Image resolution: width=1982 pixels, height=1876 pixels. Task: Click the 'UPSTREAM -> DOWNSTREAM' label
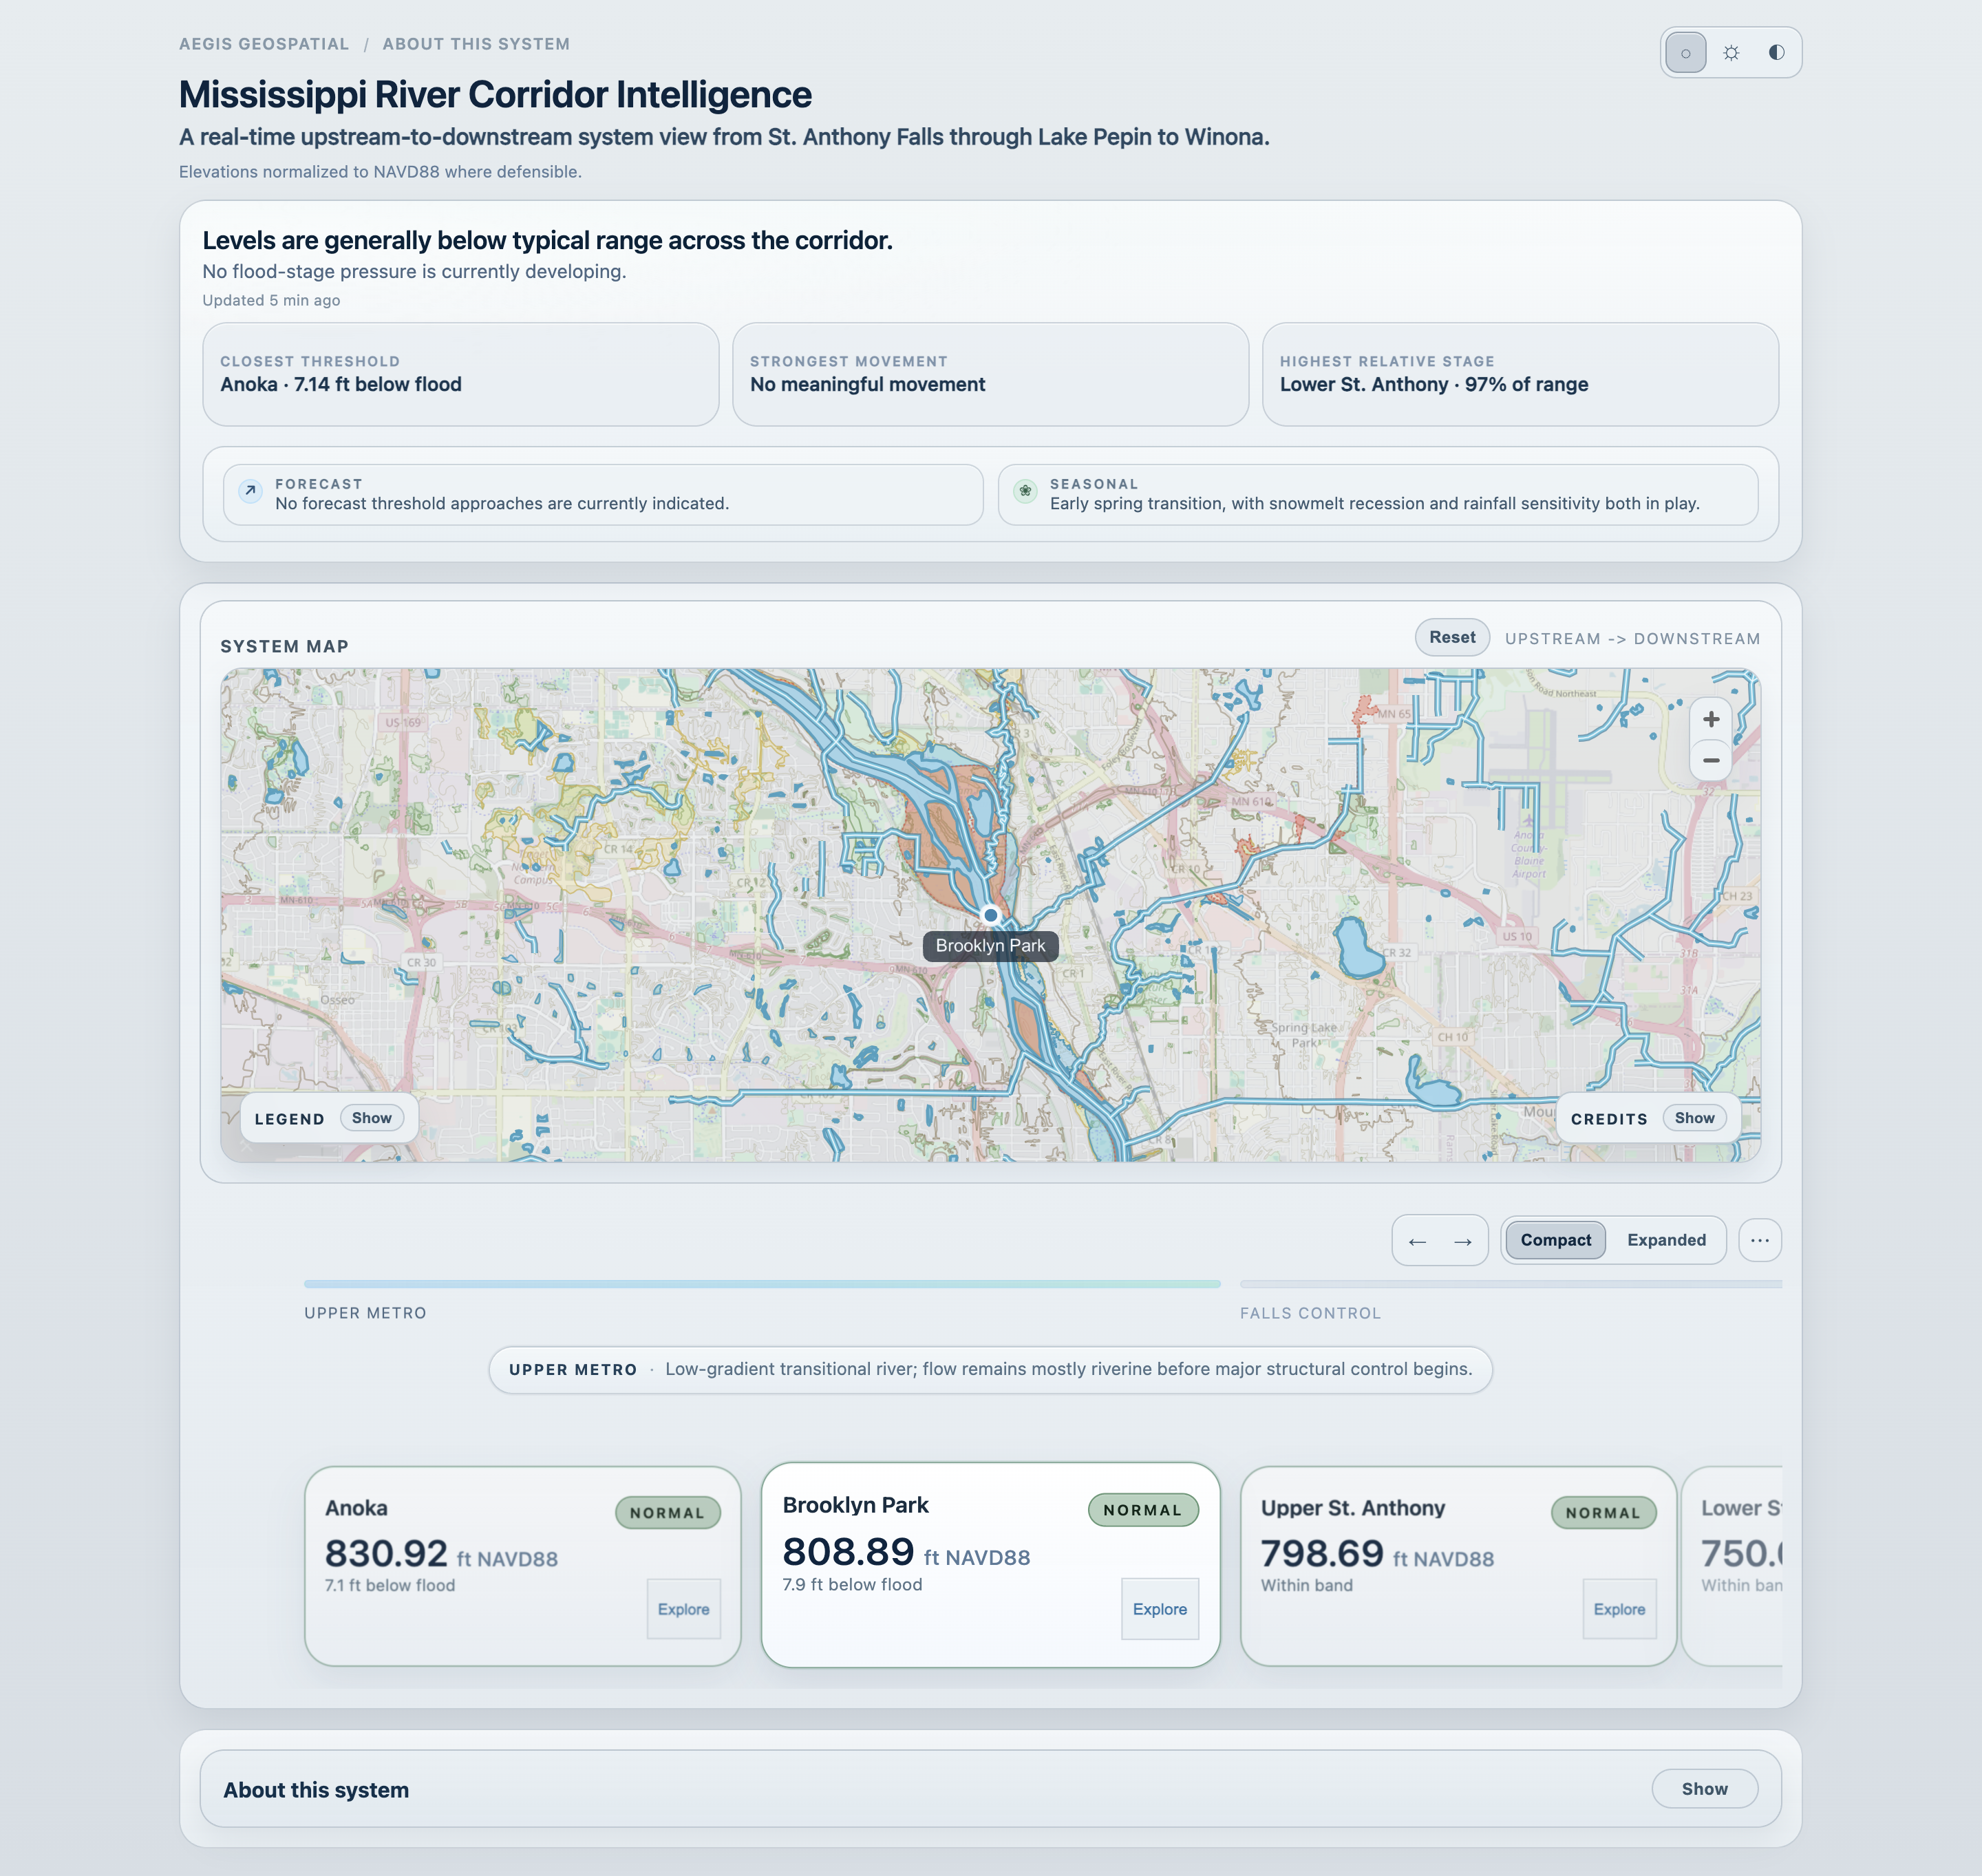click(x=1632, y=639)
